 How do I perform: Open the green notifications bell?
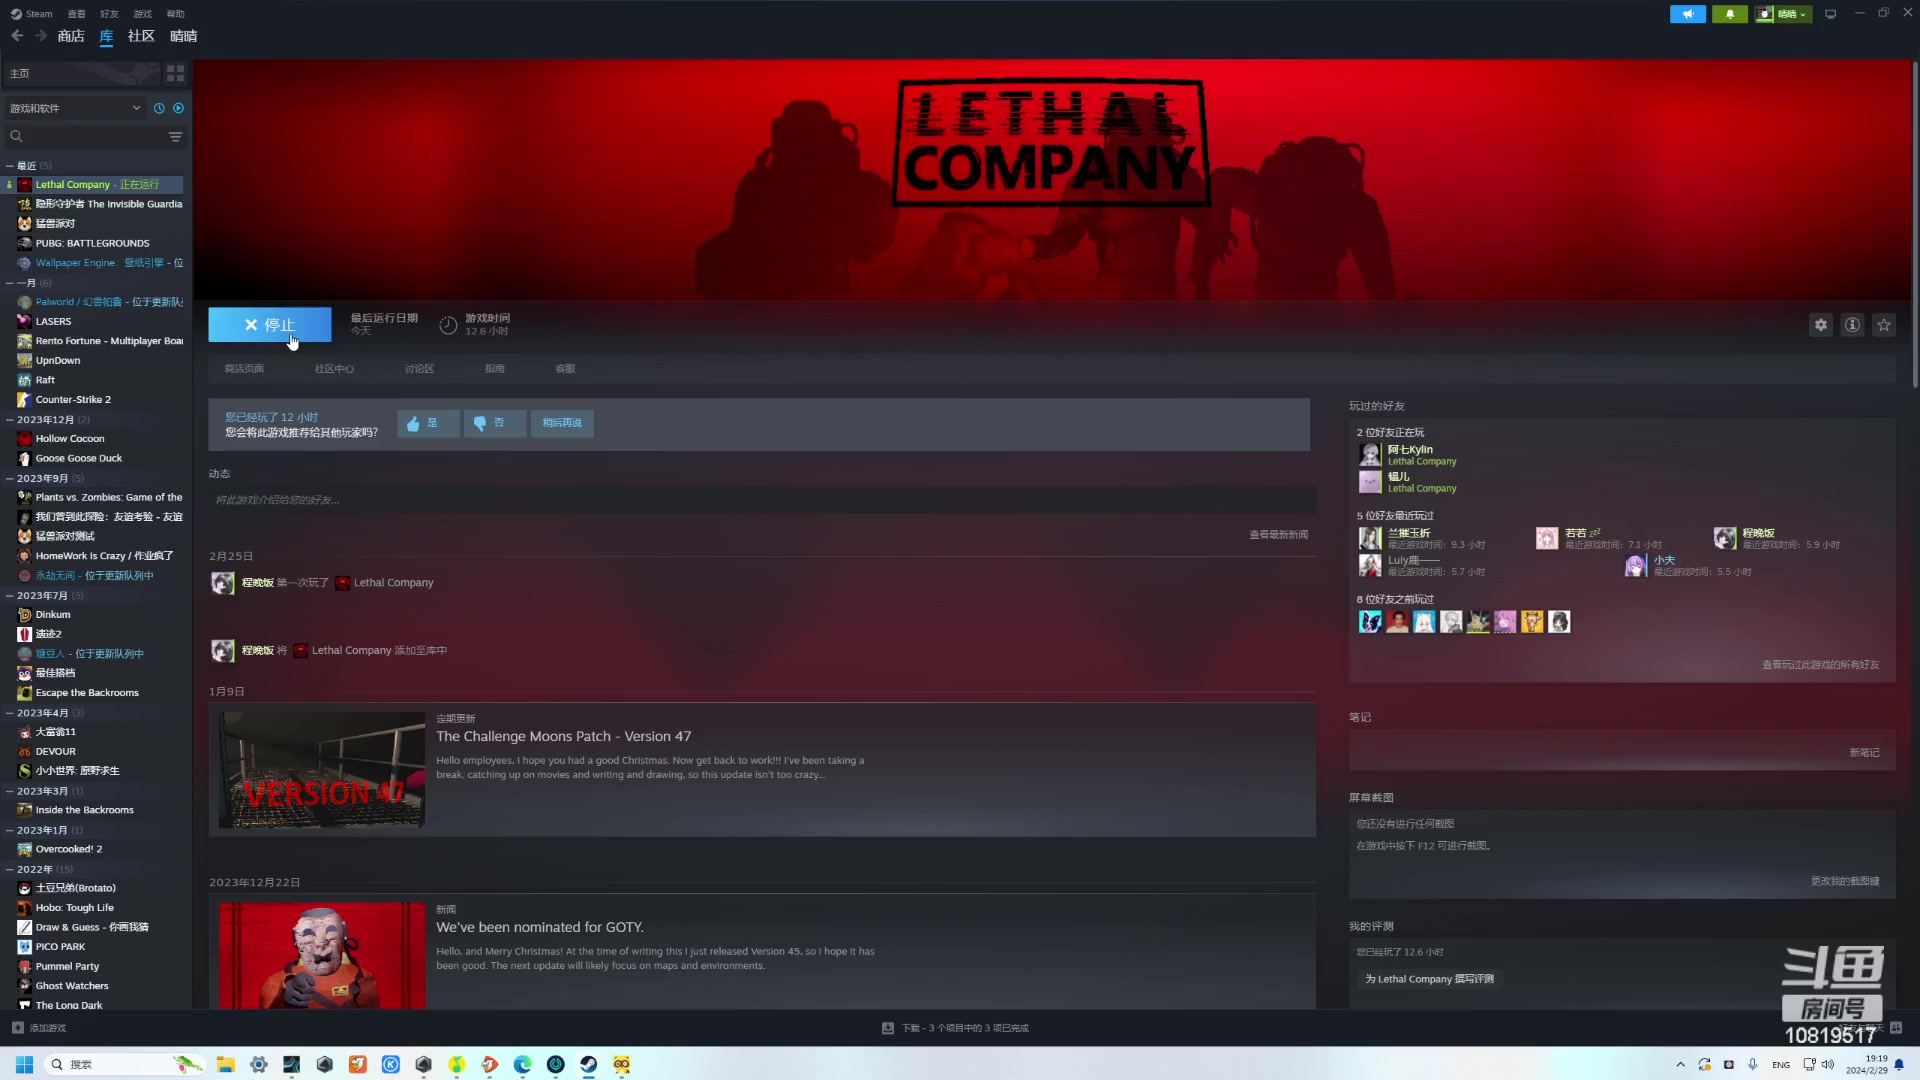pyautogui.click(x=1729, y=14)
